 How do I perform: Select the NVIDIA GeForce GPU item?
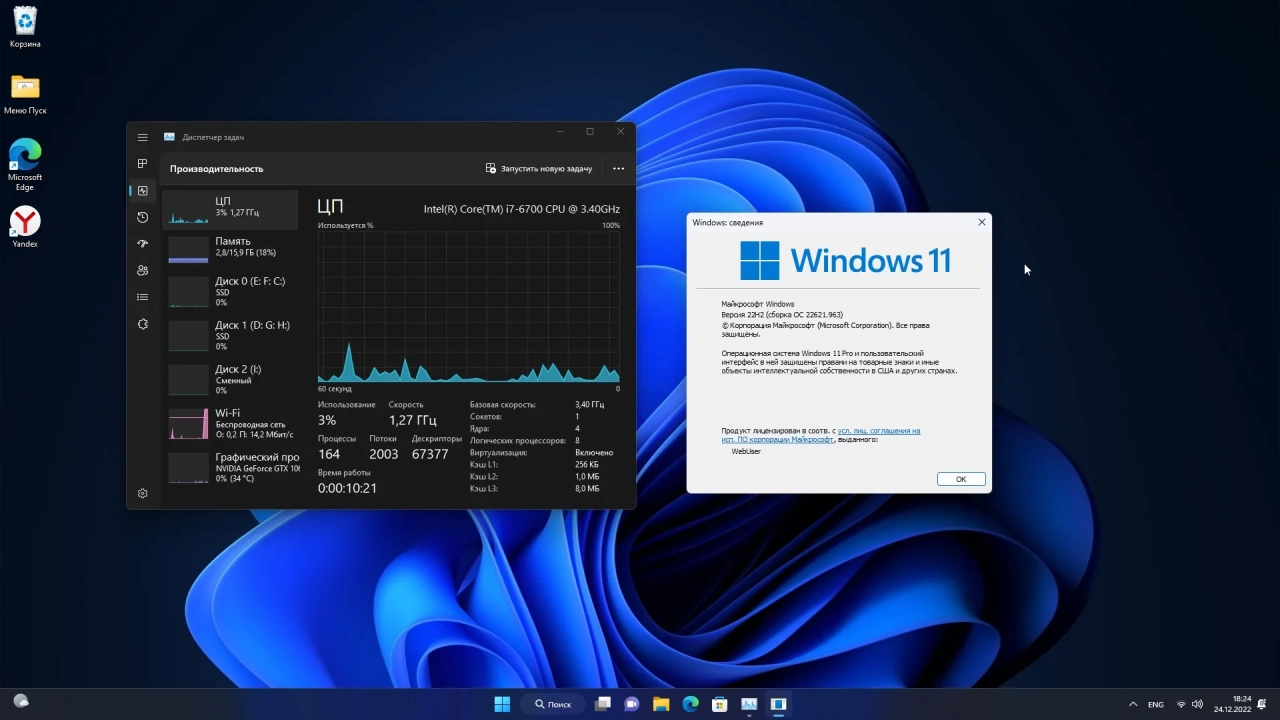coord(230,467)
